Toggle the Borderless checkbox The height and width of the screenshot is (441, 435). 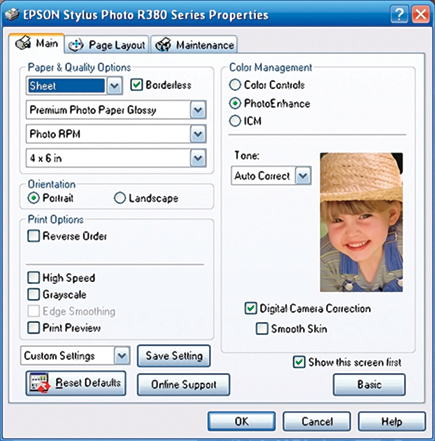(136, 85)
